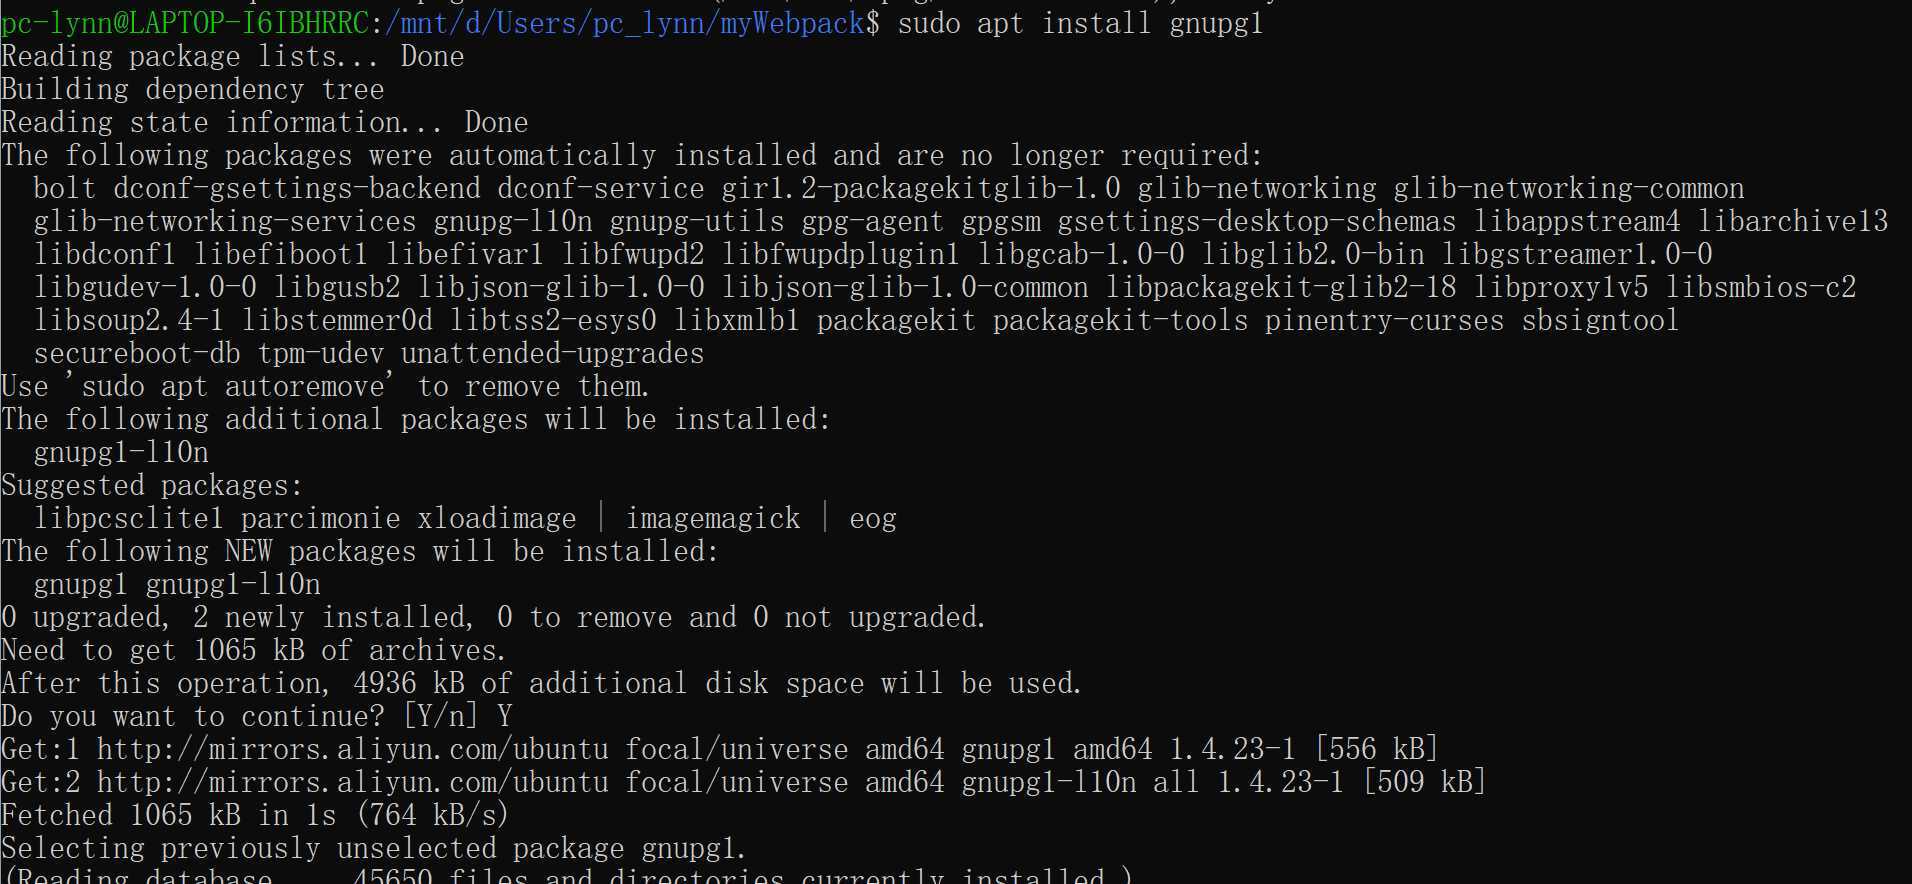Click the 'Selecting previously unselected package gnupg1.' line
Image resolution: width=1912 pixels, height=884 pixels.
(373, 848)
